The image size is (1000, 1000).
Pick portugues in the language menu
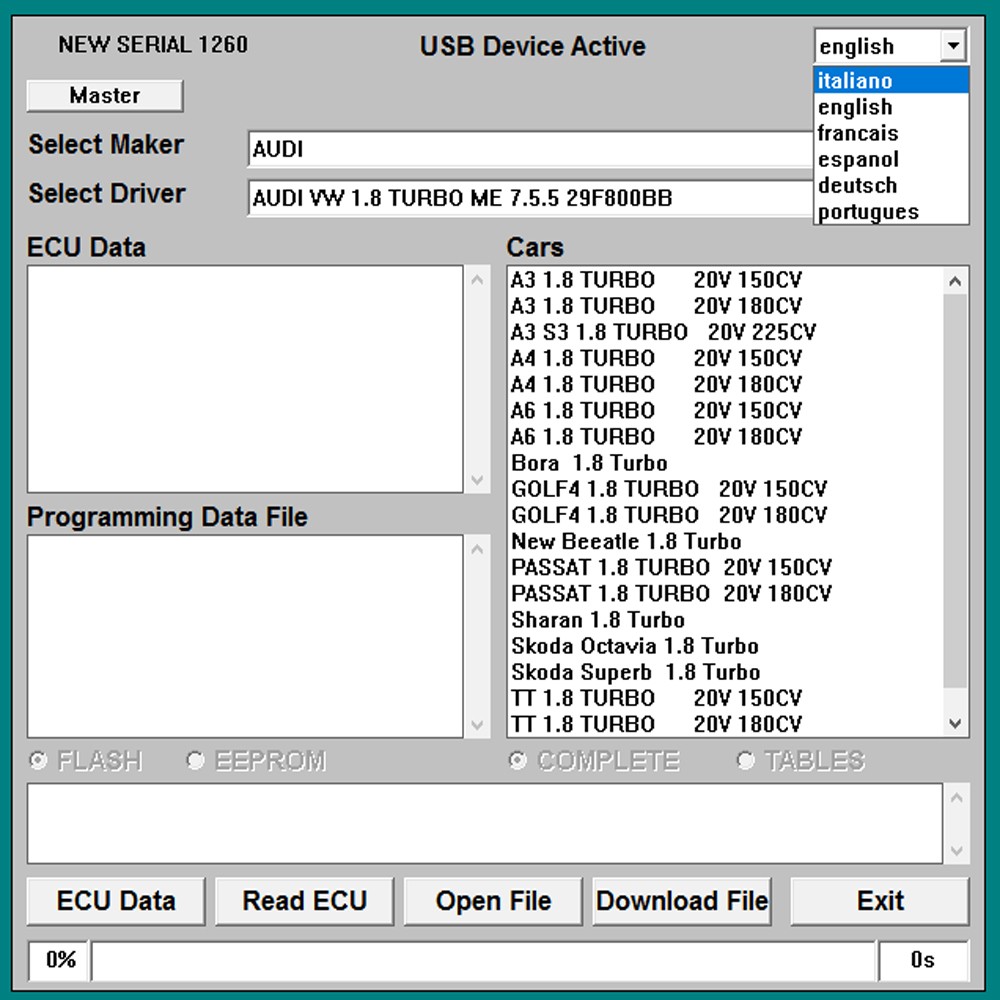[864, 211]
